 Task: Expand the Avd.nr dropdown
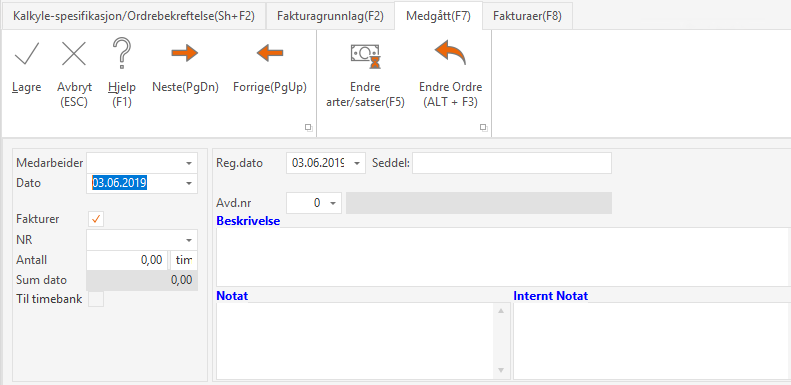click(332, 203)
